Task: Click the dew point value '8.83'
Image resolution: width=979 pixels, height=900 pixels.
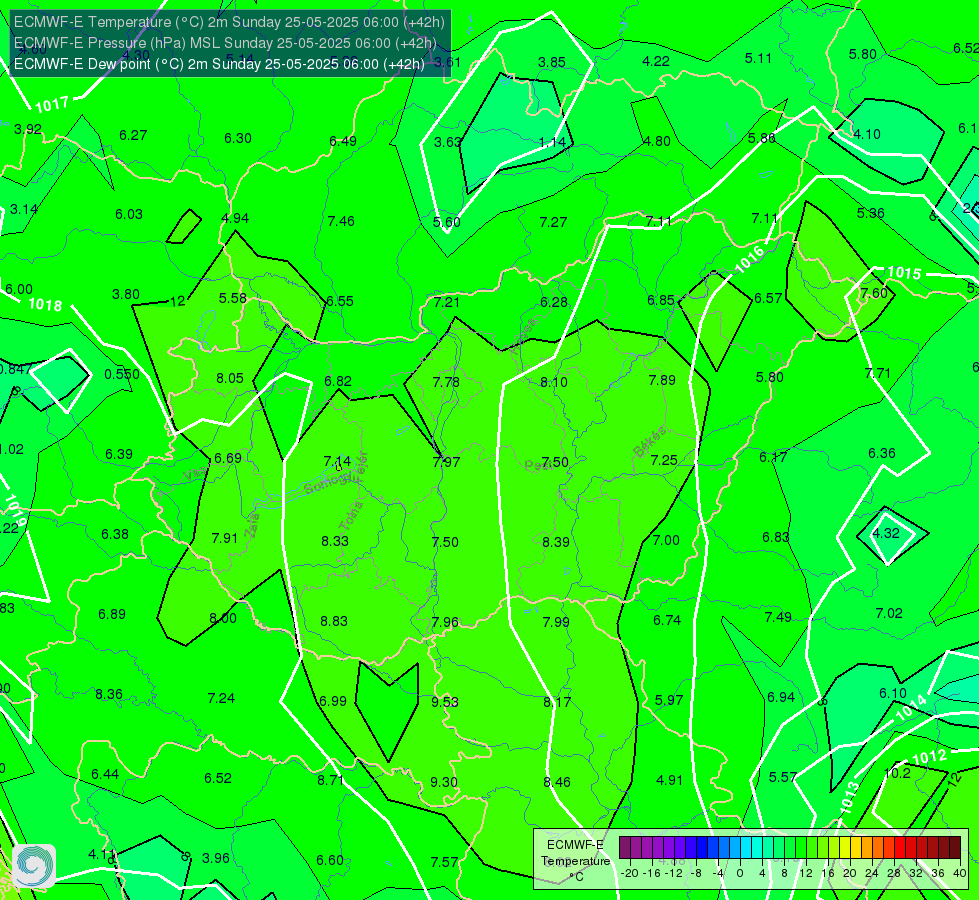Action: [x=334, y=621]
